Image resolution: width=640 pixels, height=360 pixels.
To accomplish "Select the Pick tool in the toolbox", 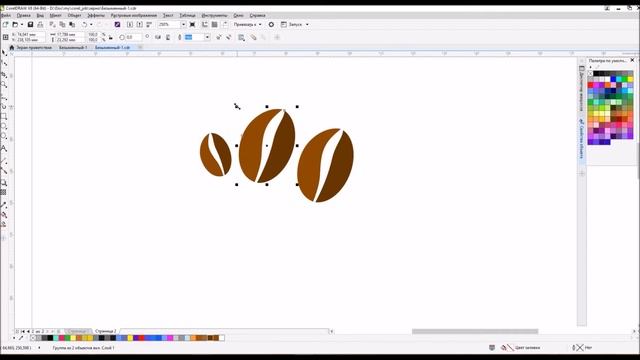I will coord(4,53).
